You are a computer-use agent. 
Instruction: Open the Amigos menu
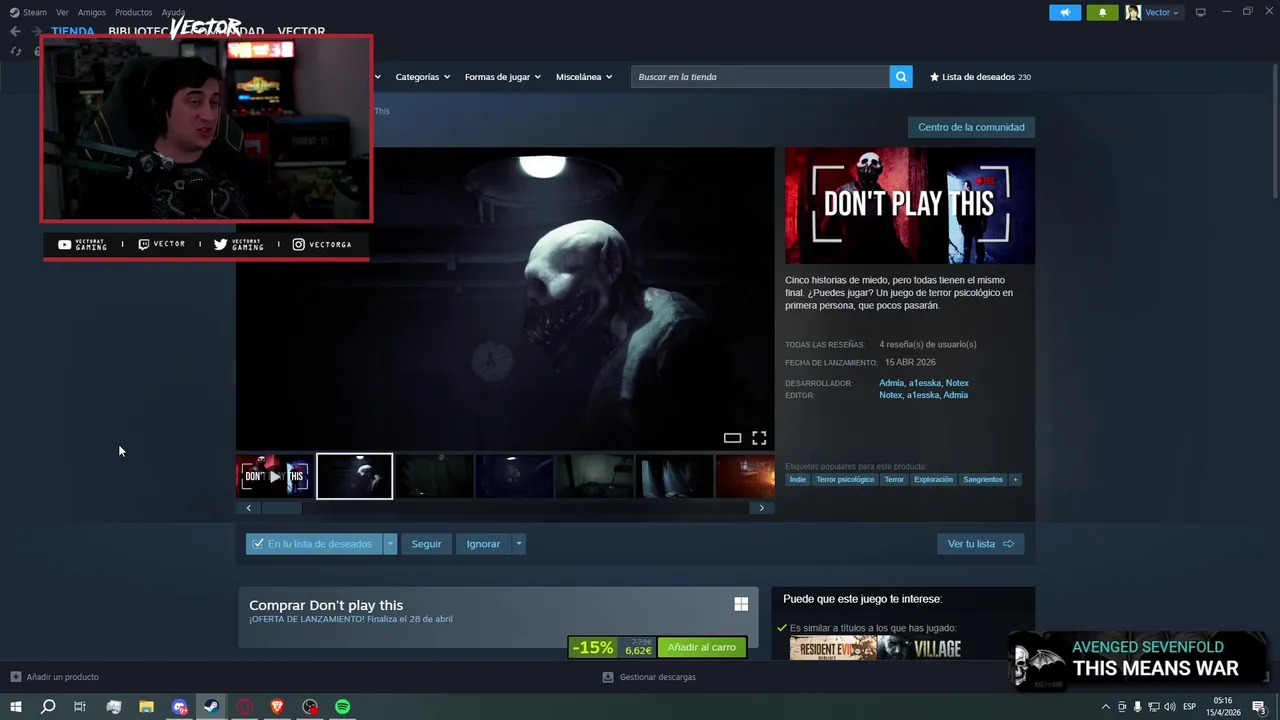point(92,12)
